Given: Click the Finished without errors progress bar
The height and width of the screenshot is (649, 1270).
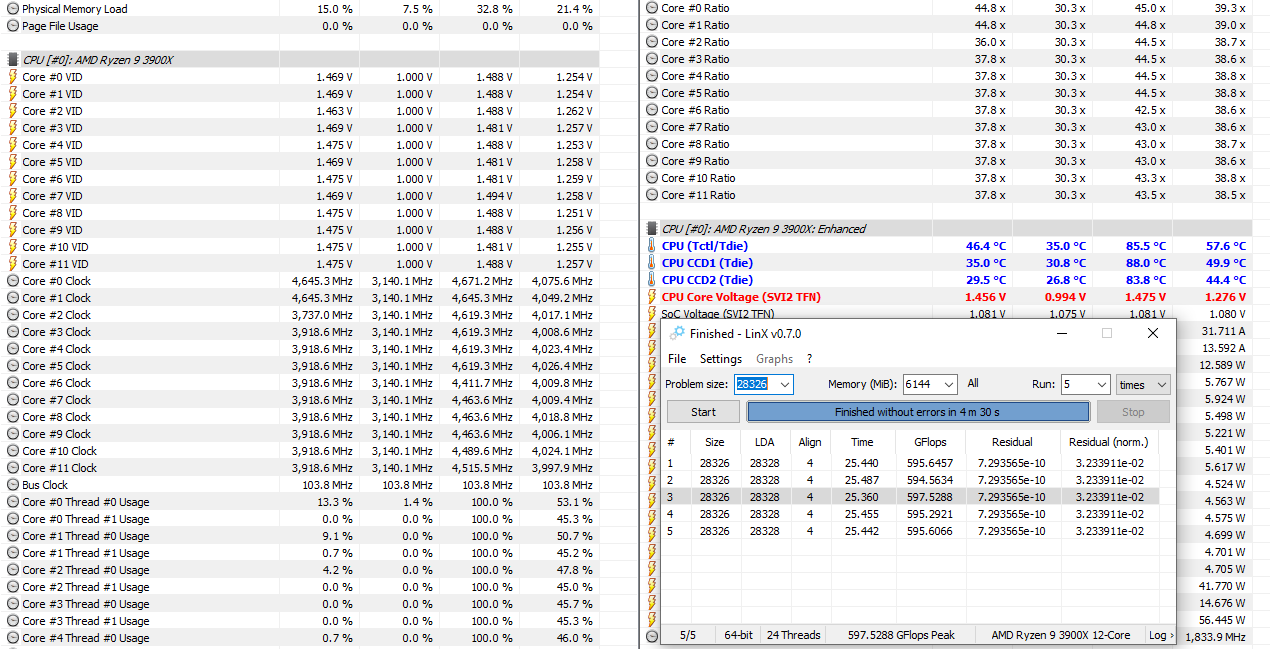Looking at the screenshot, I should click(x=918, y=412).
